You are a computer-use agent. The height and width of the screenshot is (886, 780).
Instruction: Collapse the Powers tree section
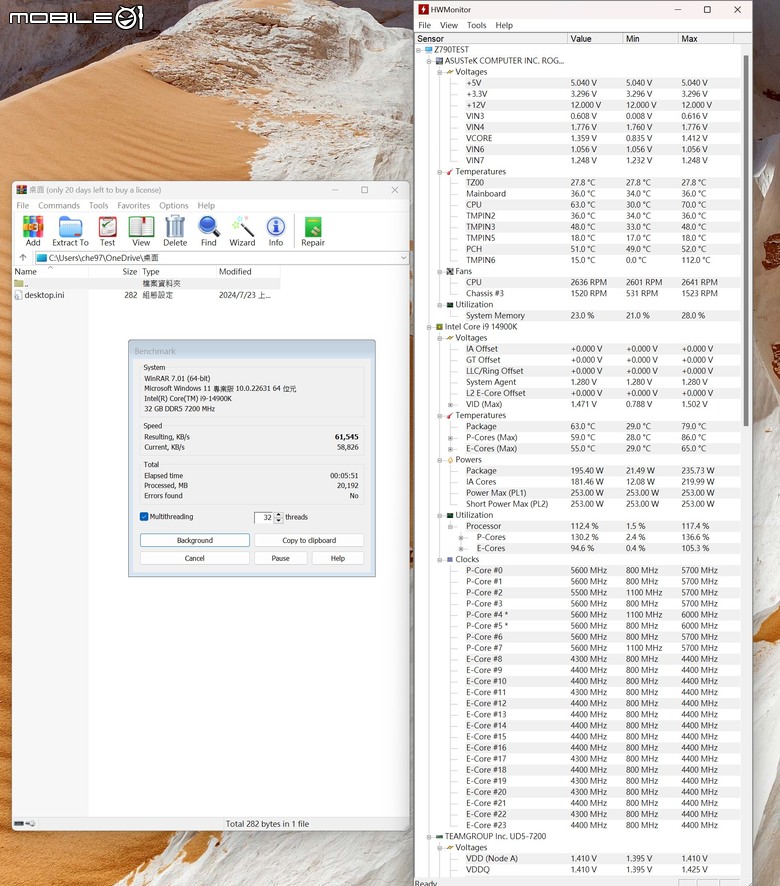[x=440, y=460]
